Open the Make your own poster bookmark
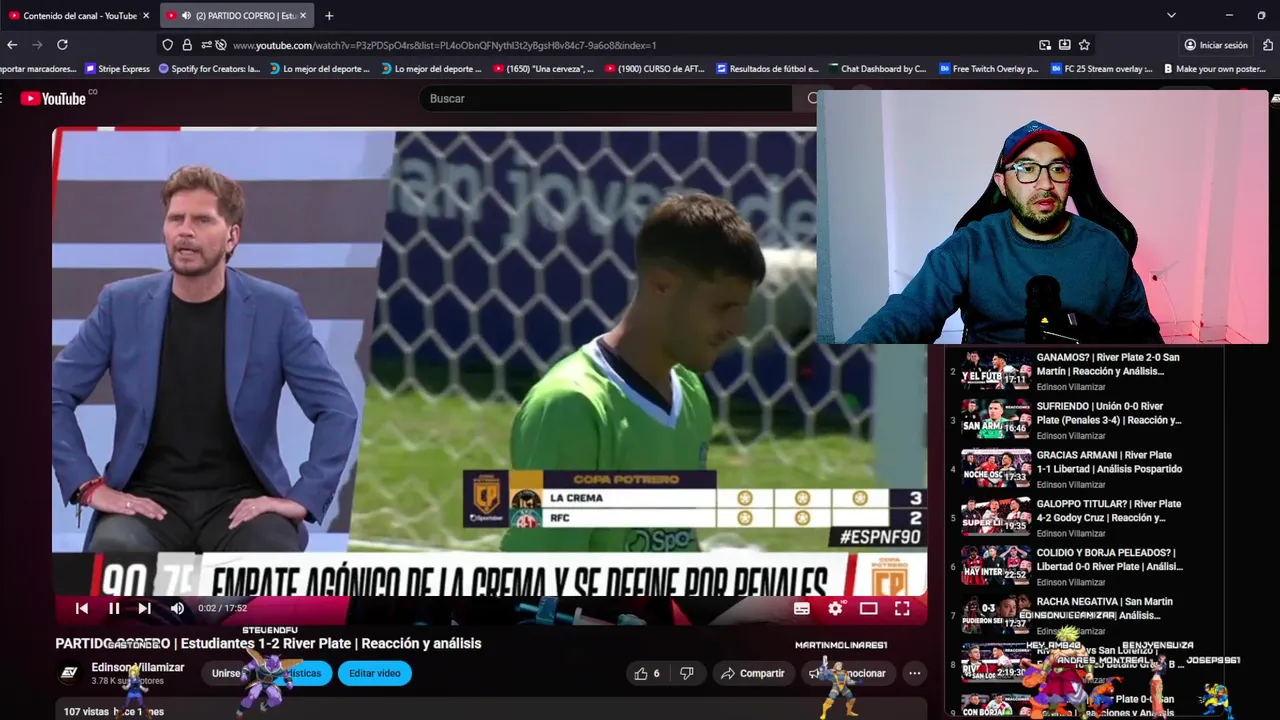This screenshot has height=720, width=1280. (x=1214, y=69)
